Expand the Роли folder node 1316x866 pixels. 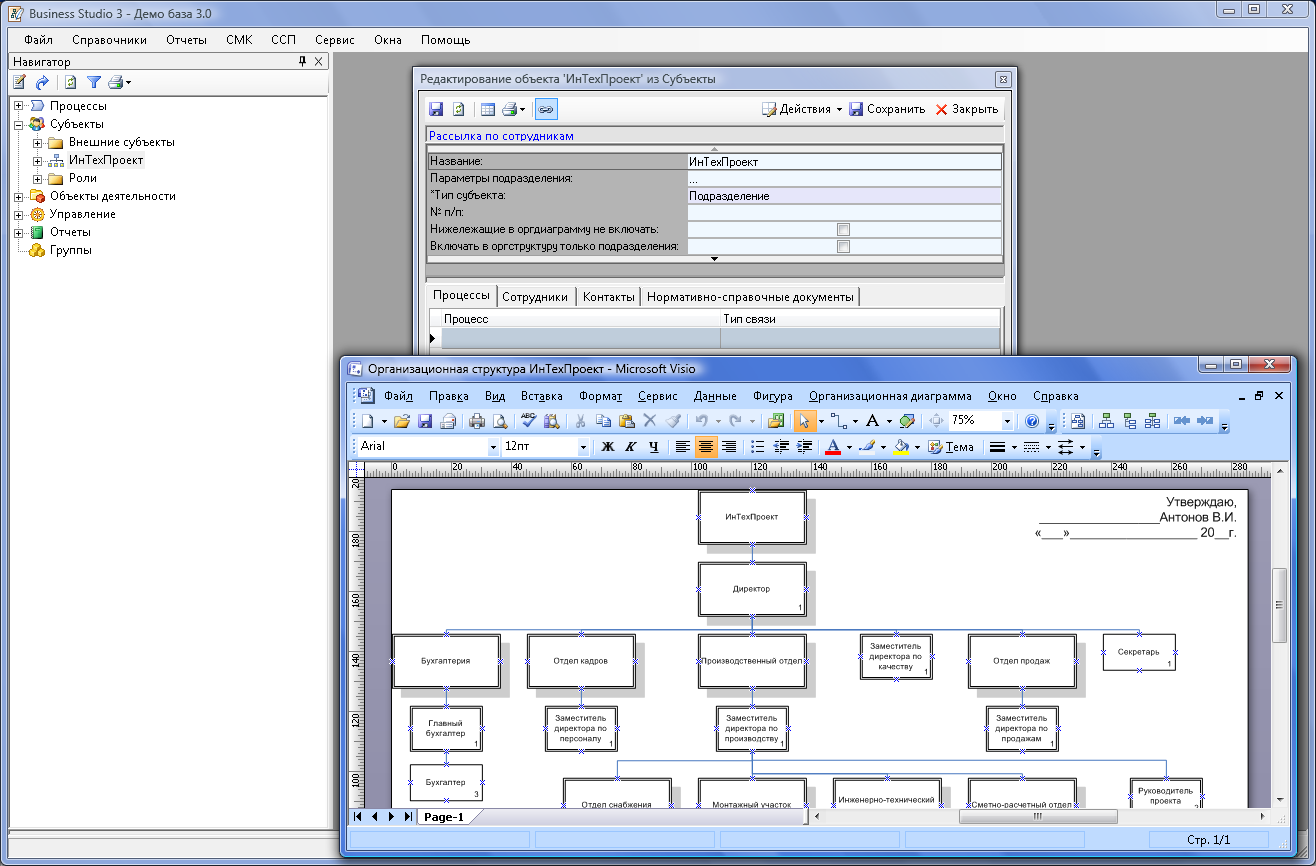point(37,178)
